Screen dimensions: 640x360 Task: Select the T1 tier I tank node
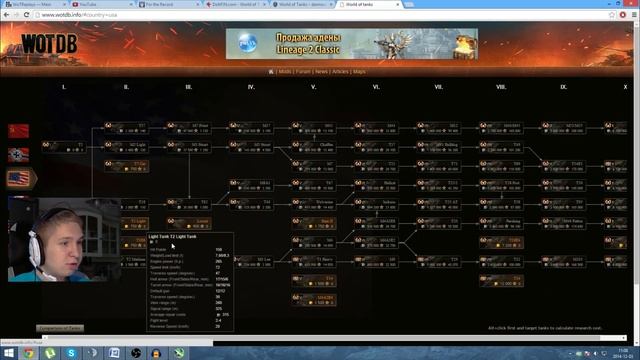click(x=64, y=147)
